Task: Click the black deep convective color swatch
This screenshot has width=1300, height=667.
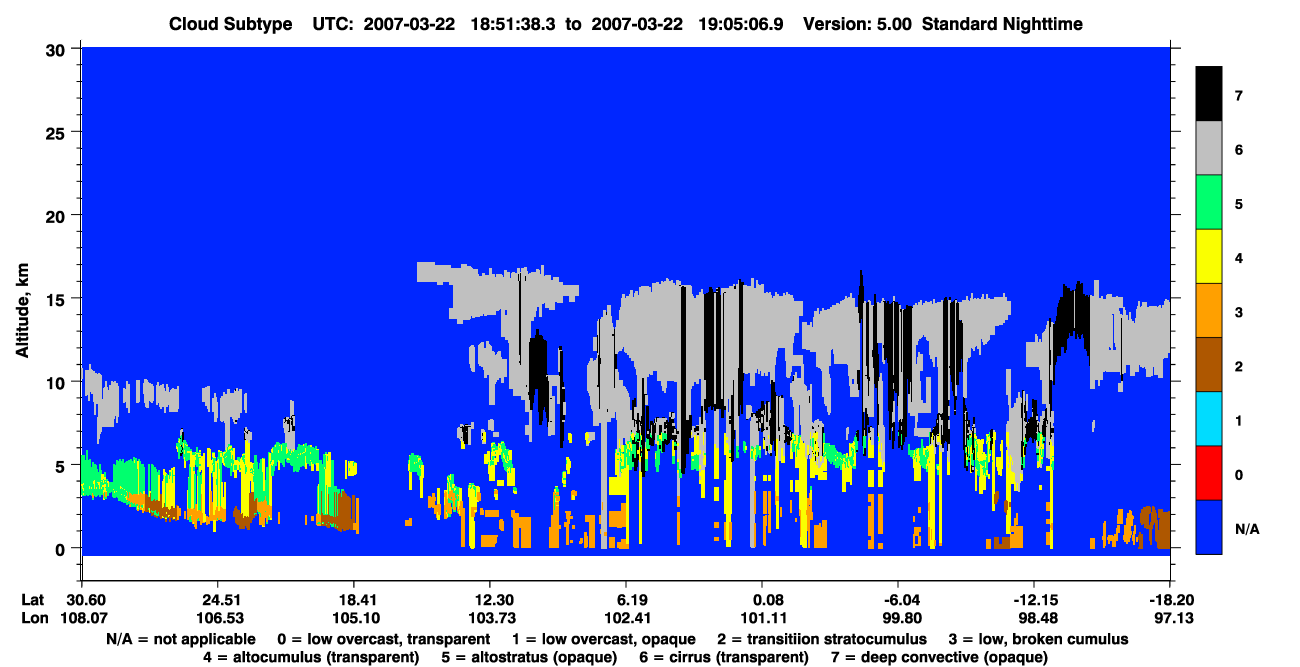Action: [x=1208, y=94]
